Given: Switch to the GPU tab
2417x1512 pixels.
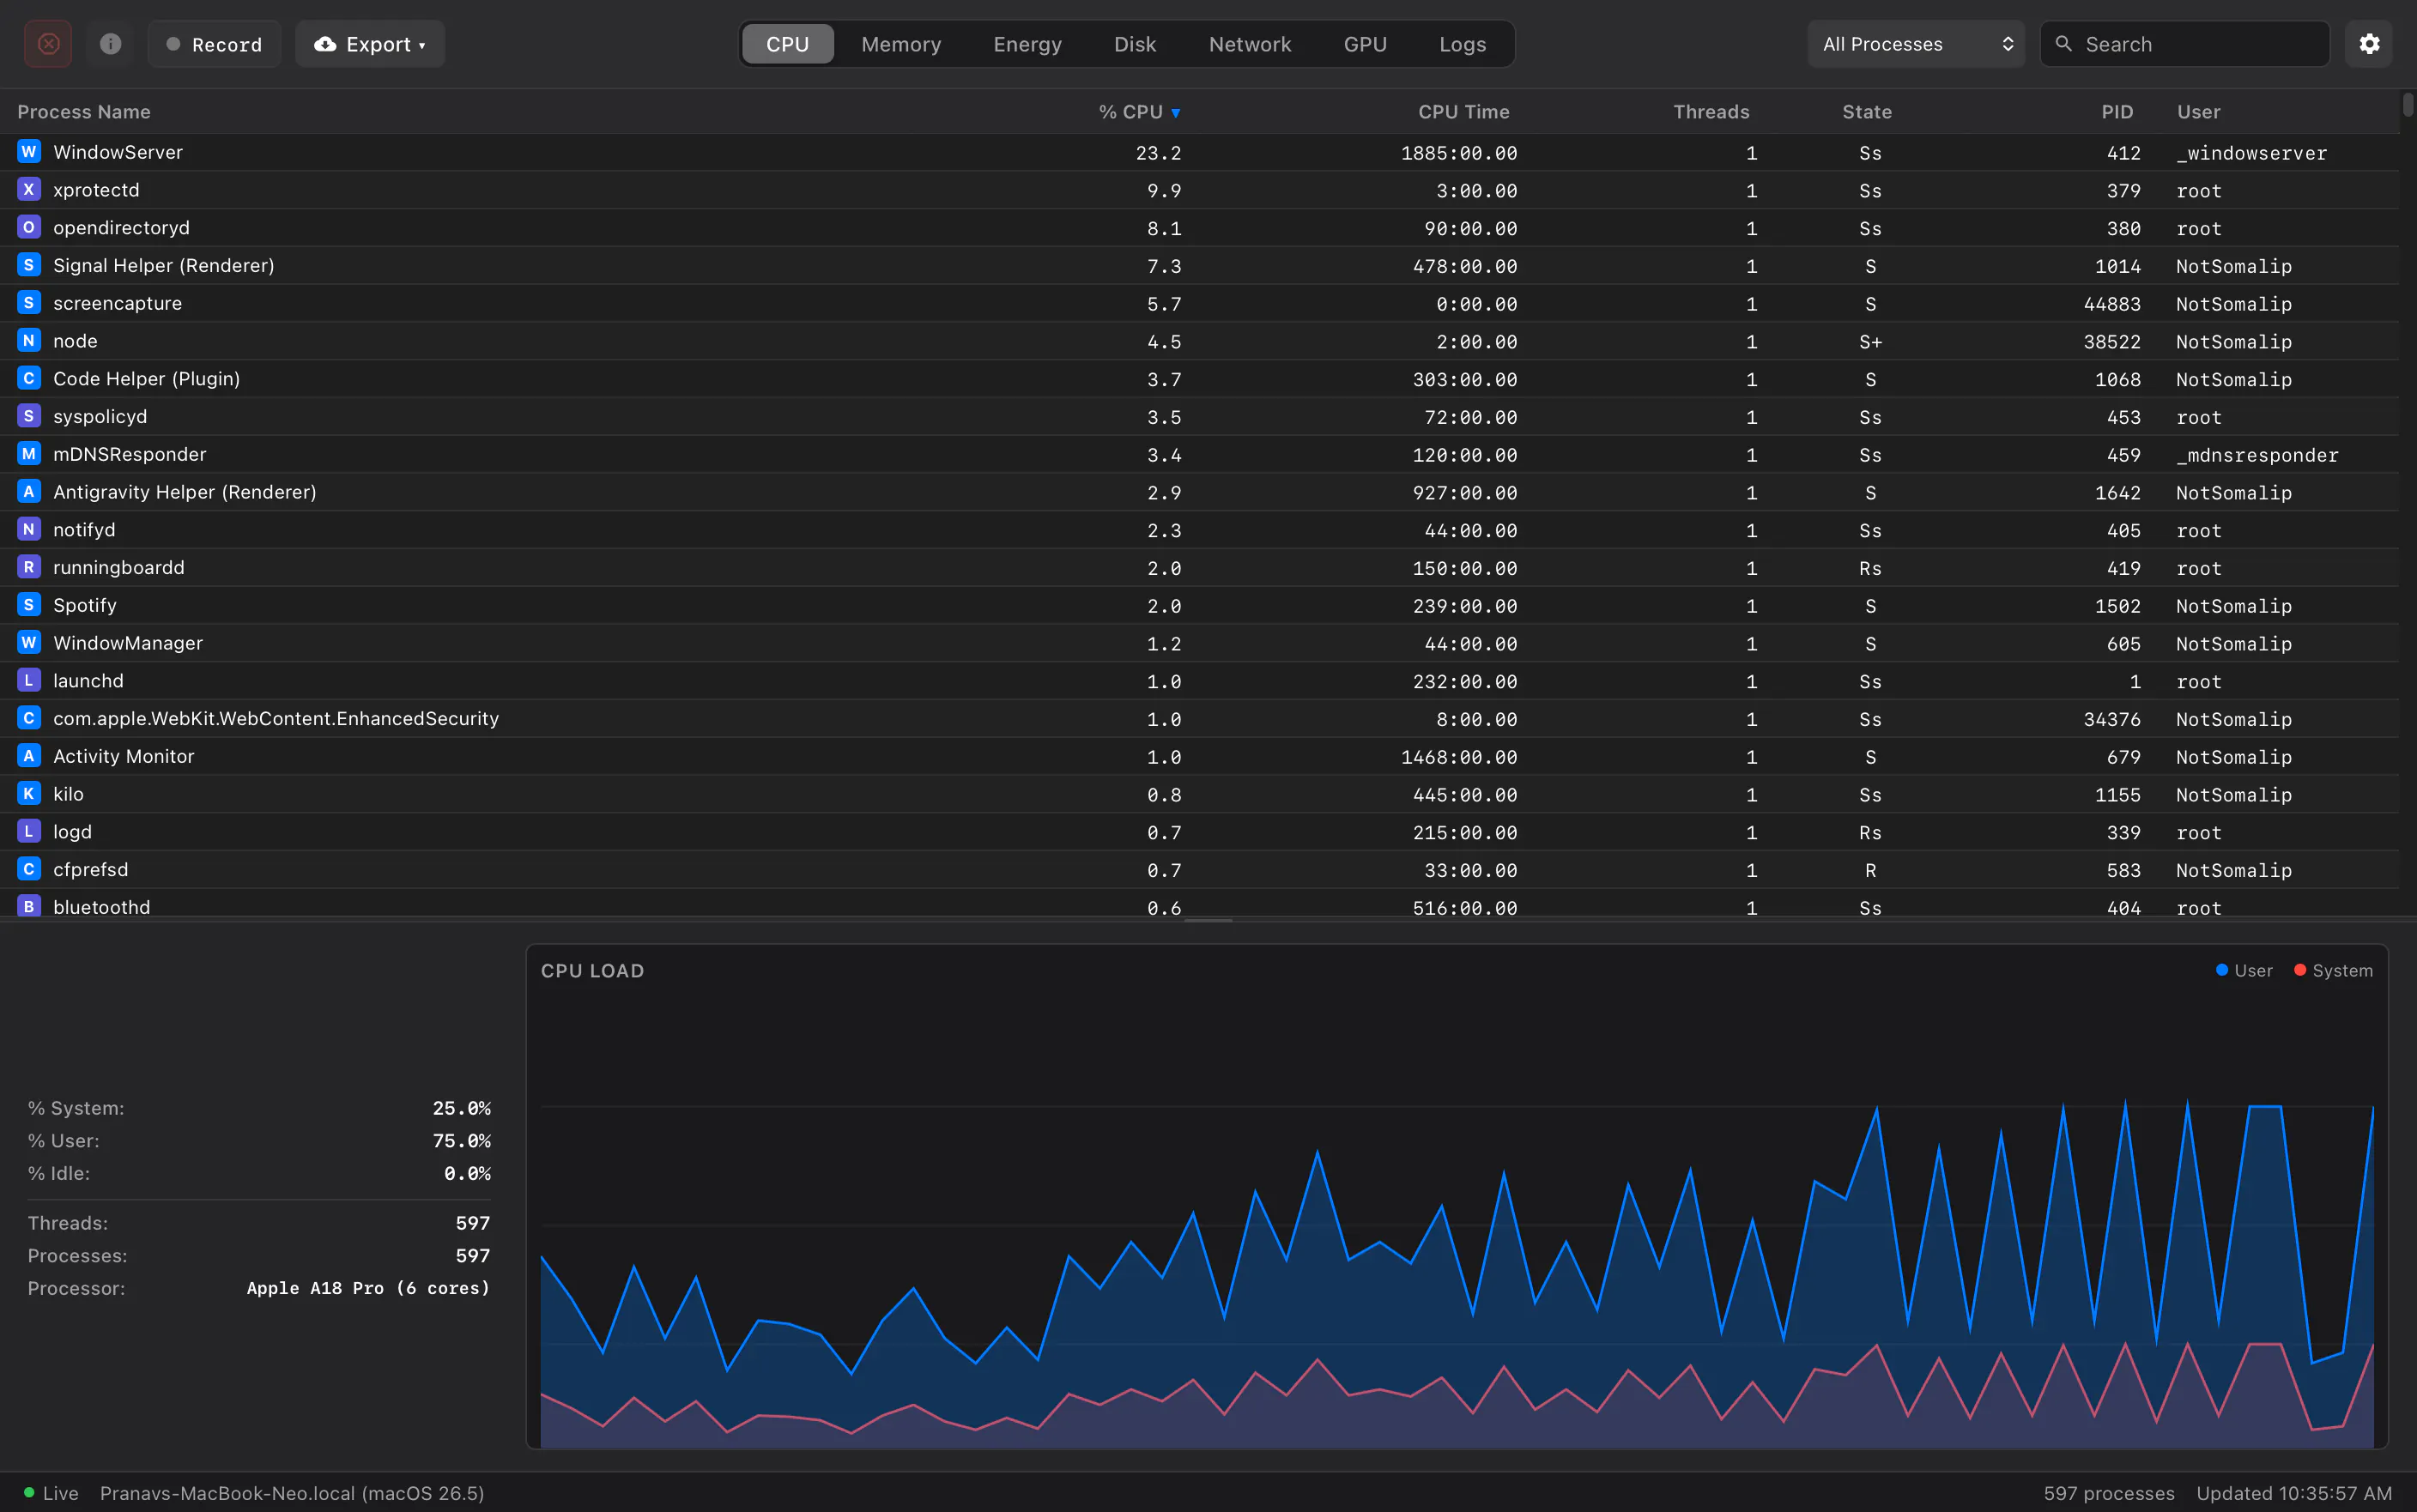Looking at the screenshot, I should coord(1365,44).
